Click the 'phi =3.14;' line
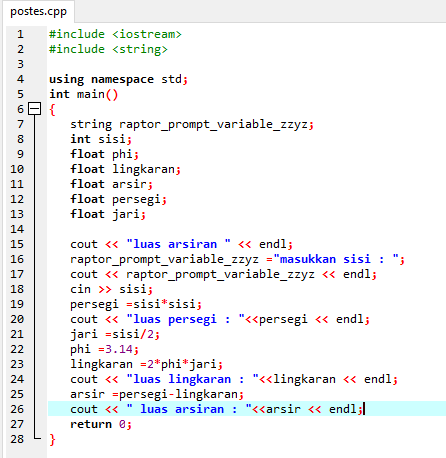 [104, 349]
